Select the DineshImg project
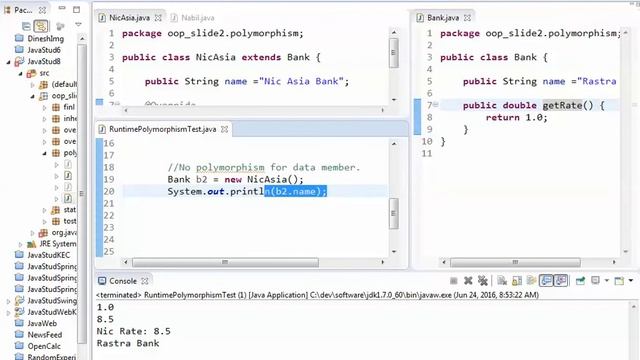The height and width of the screenshot is (360, 640). 45,39
